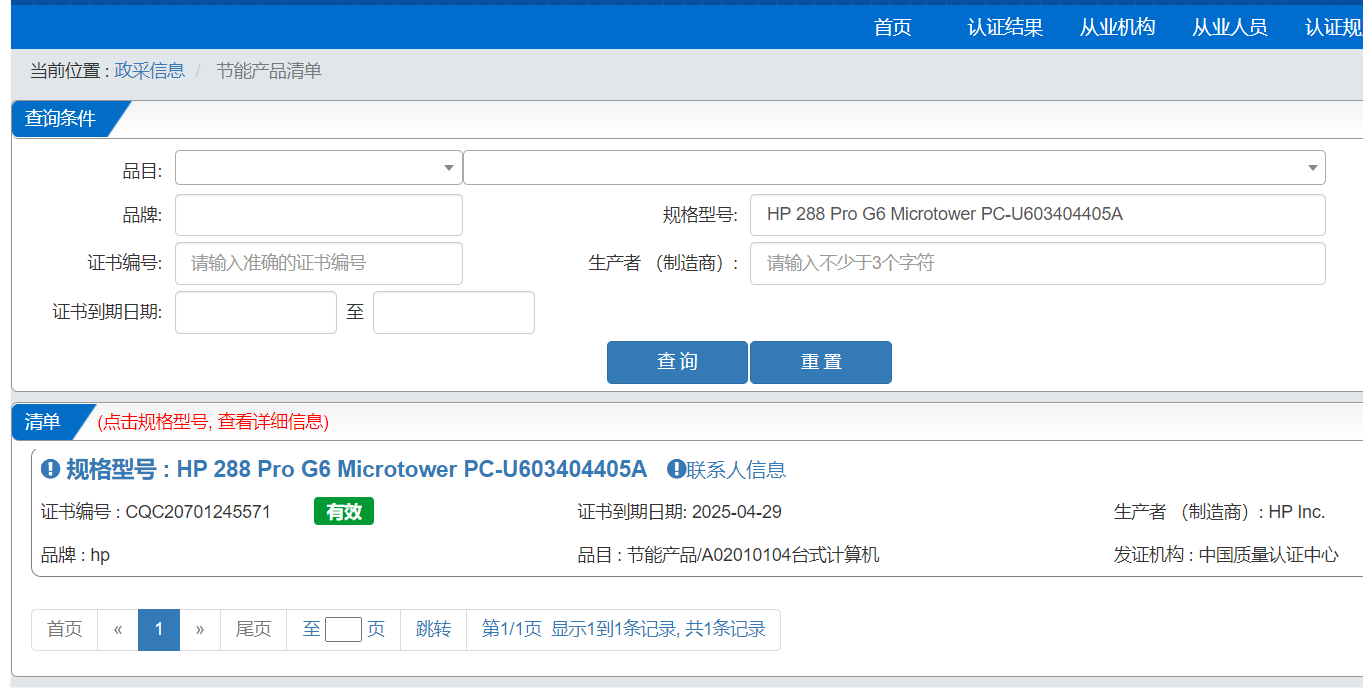This screenshot has width=1363, height=688.
Task: Click the 发证机构 中国质量认证中心 text
Action: (1226, 555)
